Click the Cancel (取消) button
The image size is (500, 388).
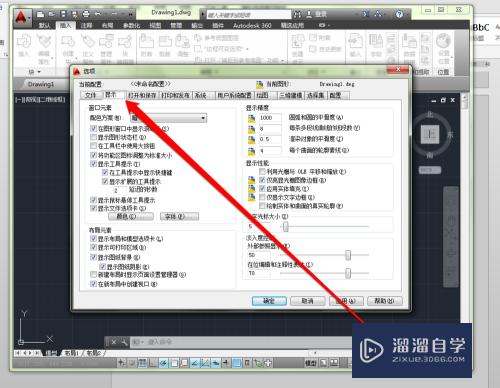coord(308,301)
